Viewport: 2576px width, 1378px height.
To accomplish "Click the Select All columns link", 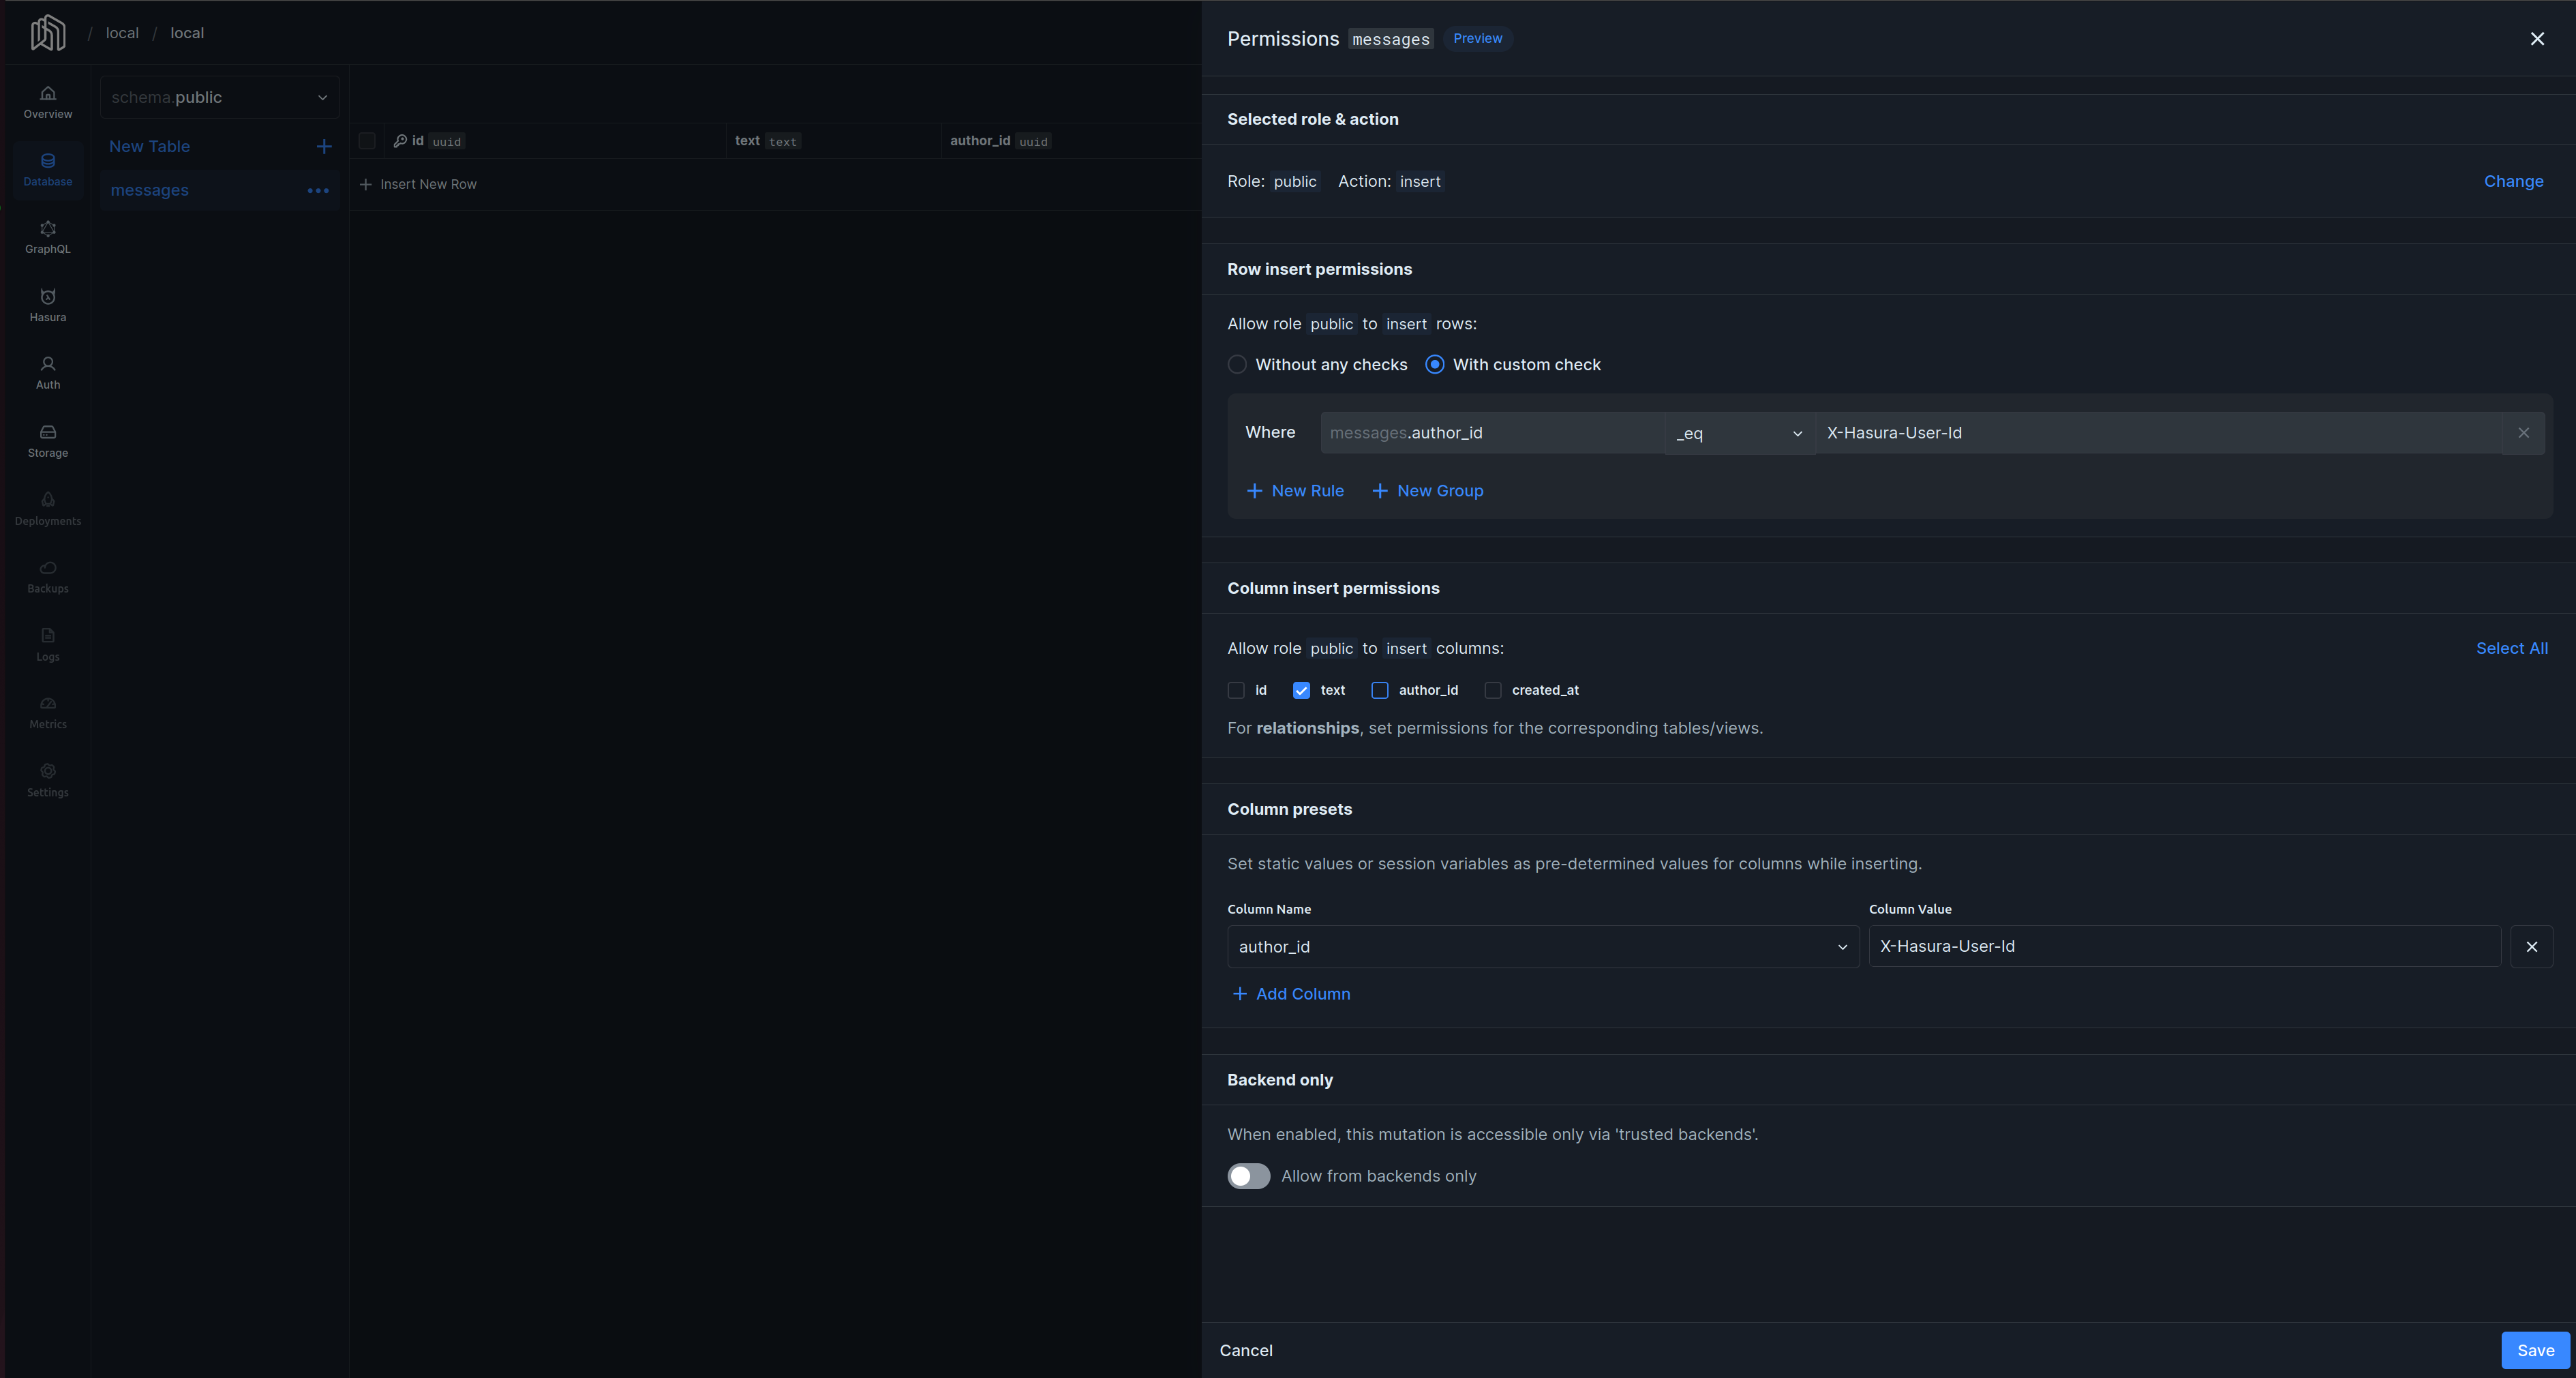I will tap(2512, 648).
